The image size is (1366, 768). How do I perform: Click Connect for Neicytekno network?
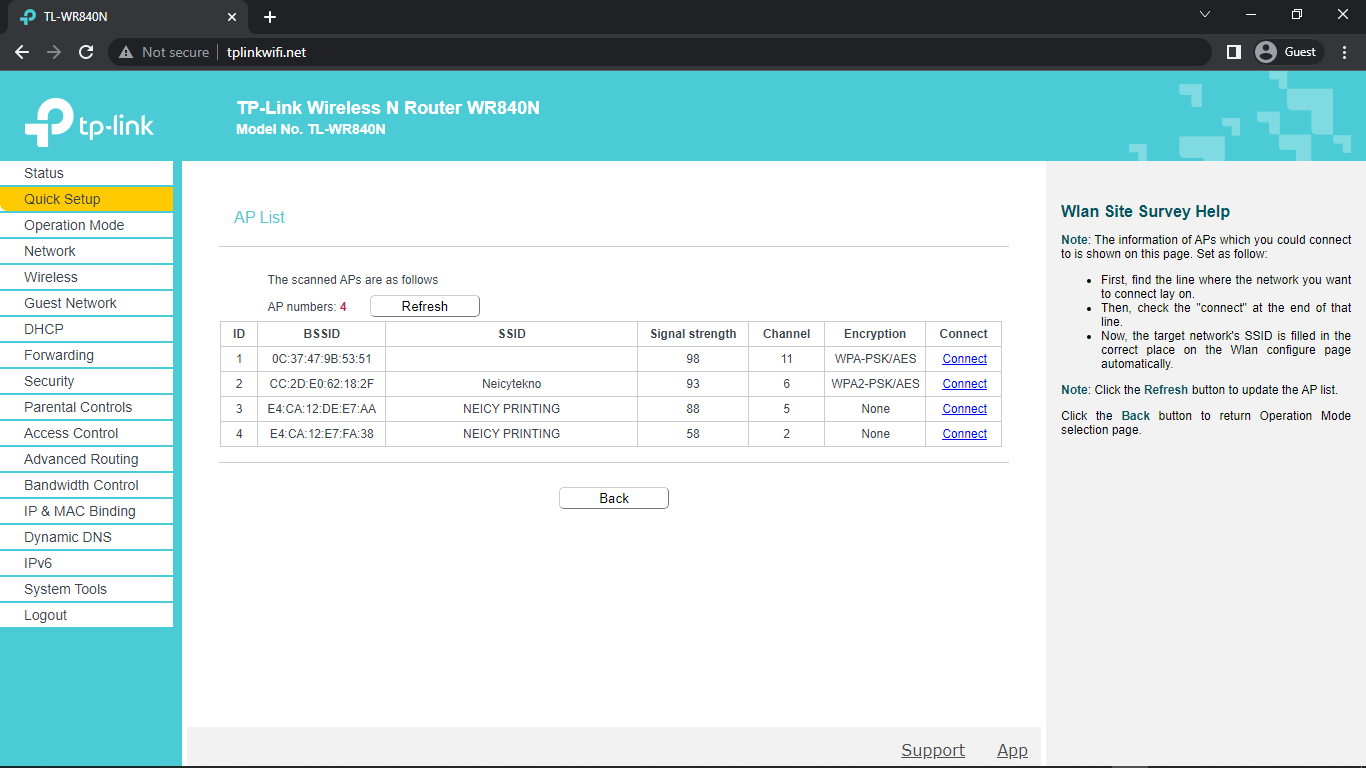click(964, 384)
